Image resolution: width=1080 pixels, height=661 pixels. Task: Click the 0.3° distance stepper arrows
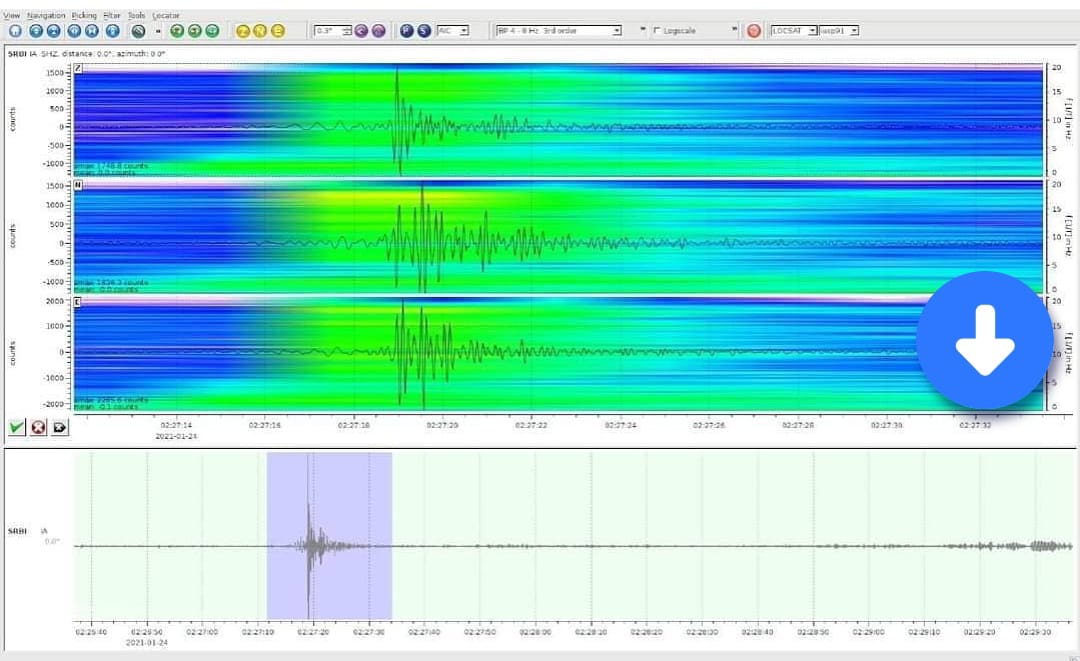[346, 31]
